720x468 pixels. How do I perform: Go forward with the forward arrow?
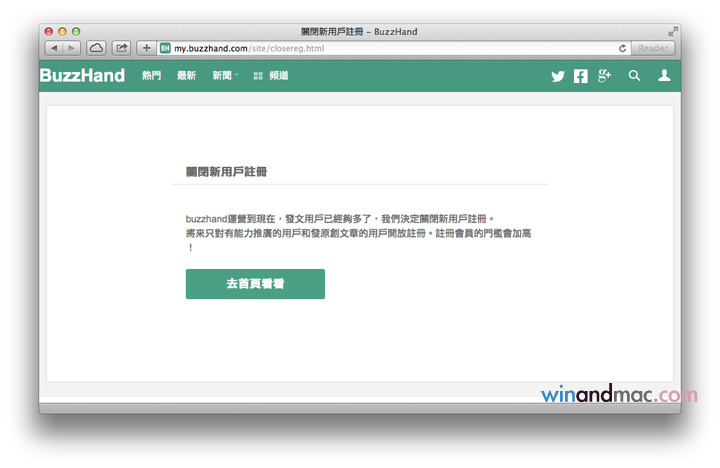[71, 48]
